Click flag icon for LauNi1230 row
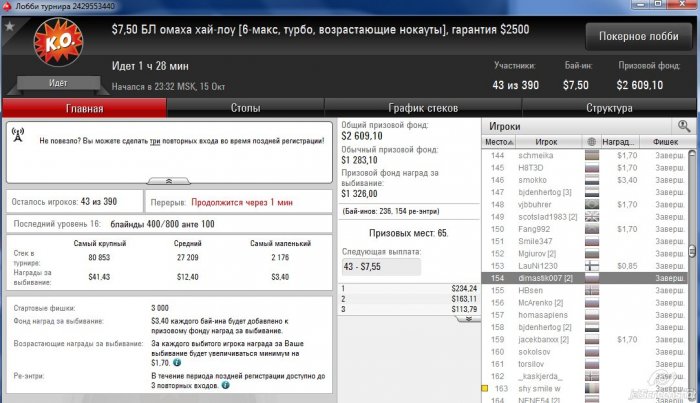The image size is (700, 403). pyautogui.click(x=592, y=266)
